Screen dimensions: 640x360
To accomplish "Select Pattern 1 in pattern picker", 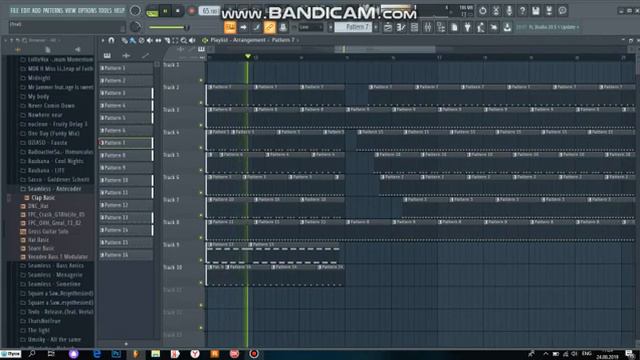I will [x=126, y=68].
